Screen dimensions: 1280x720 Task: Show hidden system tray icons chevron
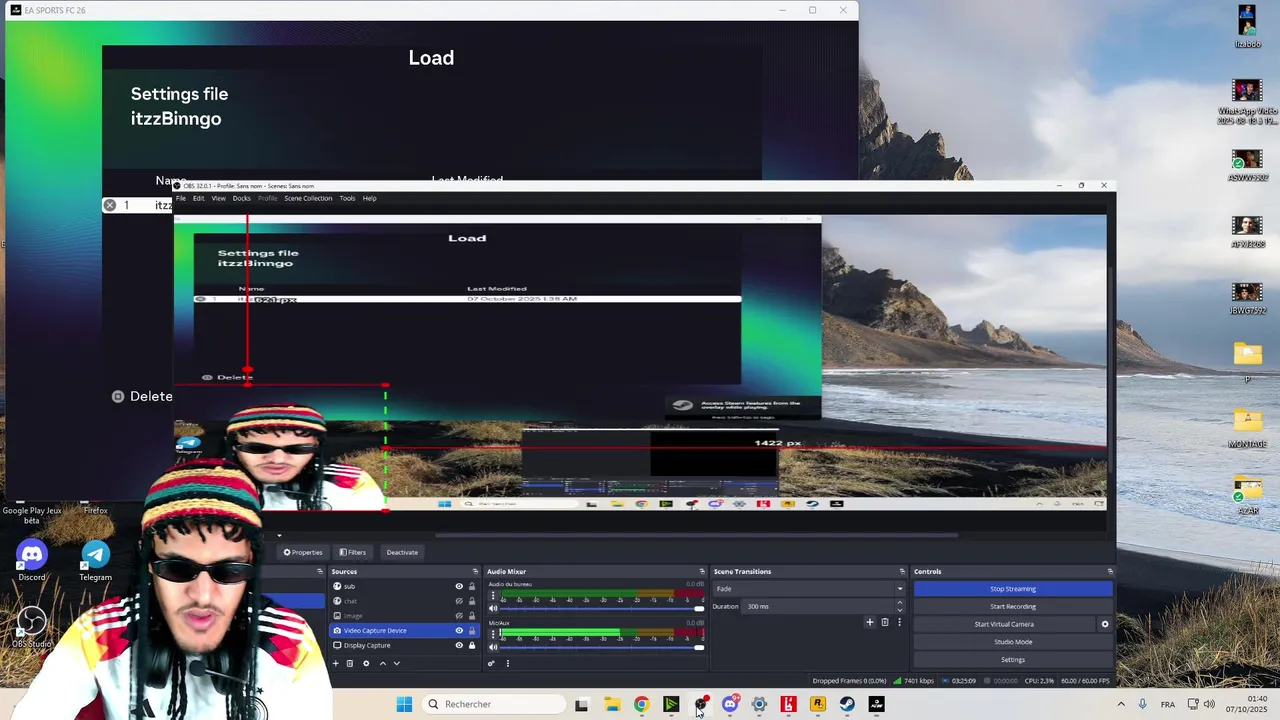[x=1120, y=704]
